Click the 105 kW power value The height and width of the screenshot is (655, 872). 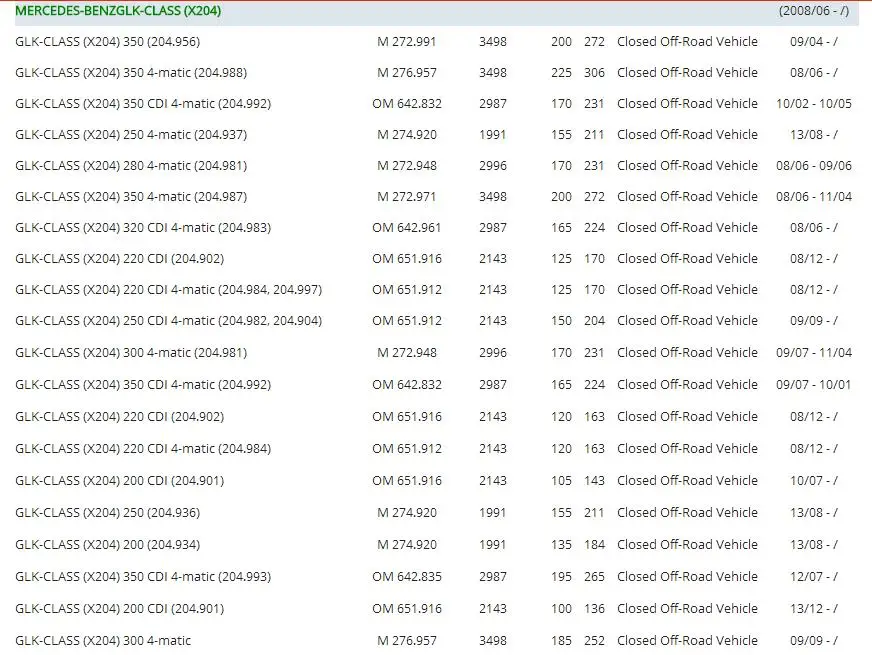(561, 481)
